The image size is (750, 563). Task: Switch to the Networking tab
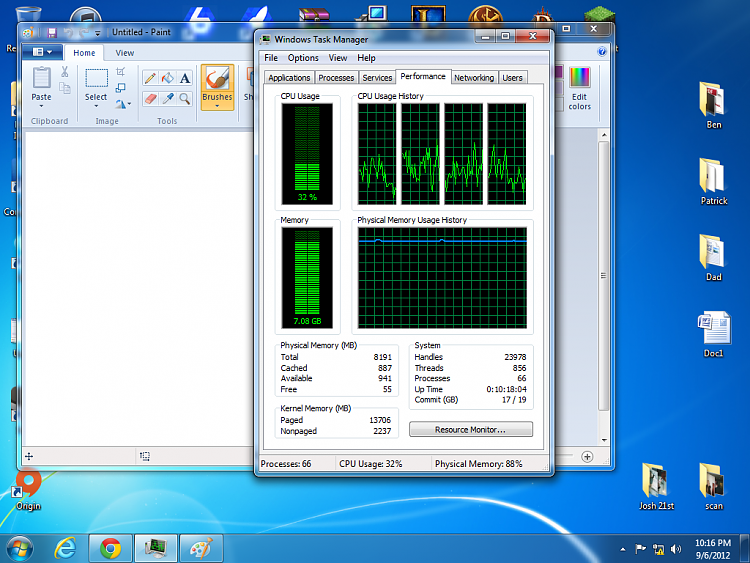tap(474, 77)
